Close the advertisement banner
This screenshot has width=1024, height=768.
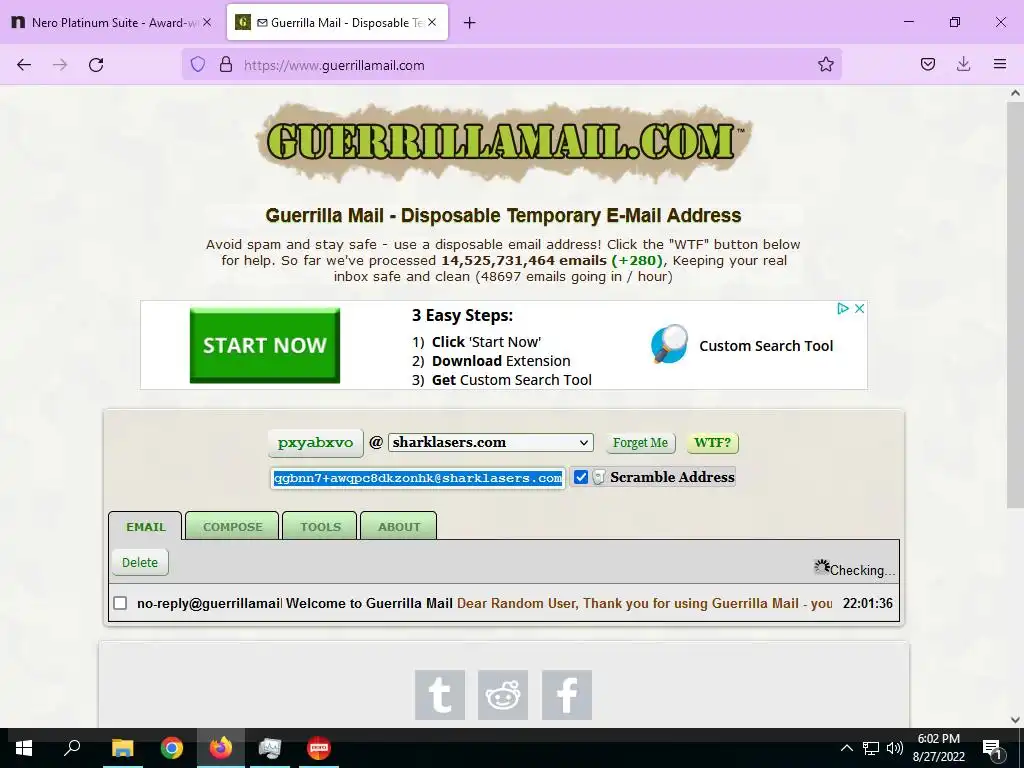coord(859,308)
